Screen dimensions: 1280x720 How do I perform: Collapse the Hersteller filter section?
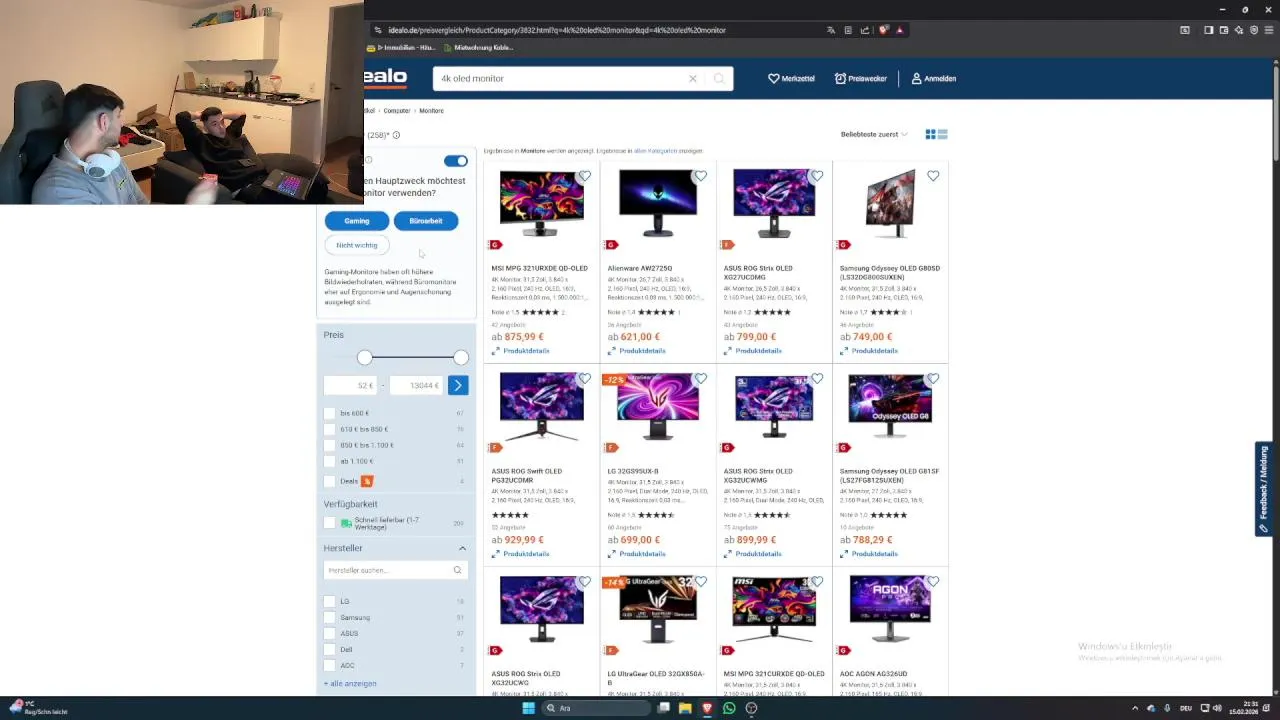(x=462, y=548)
